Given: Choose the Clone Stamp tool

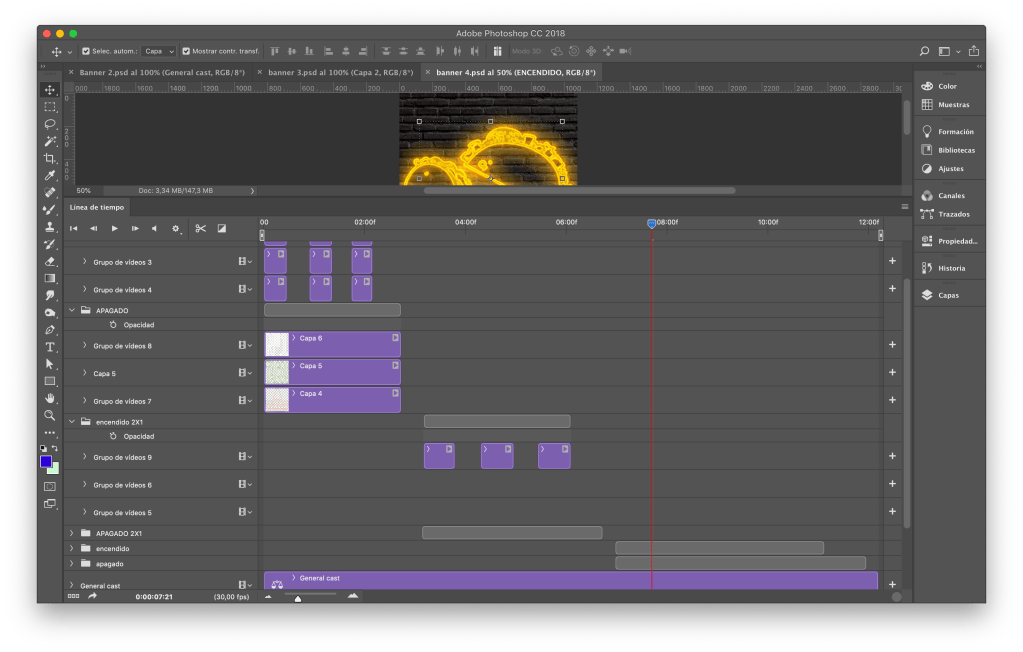Looking at the screenshot, I should [x=50, y=226].
